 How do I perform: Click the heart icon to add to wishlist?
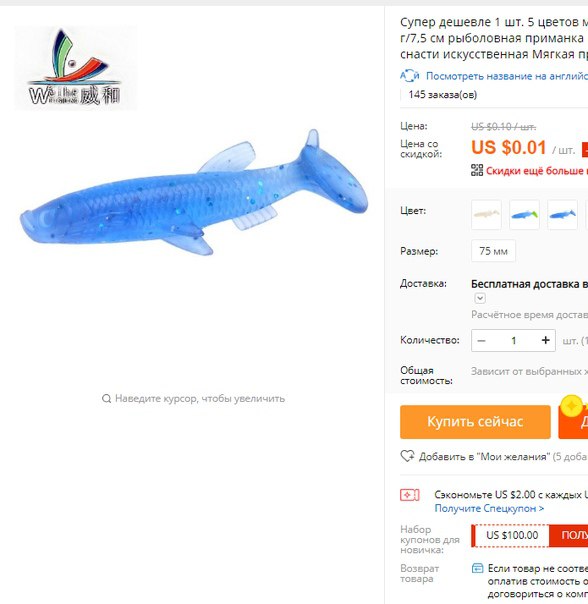point(407,456)
